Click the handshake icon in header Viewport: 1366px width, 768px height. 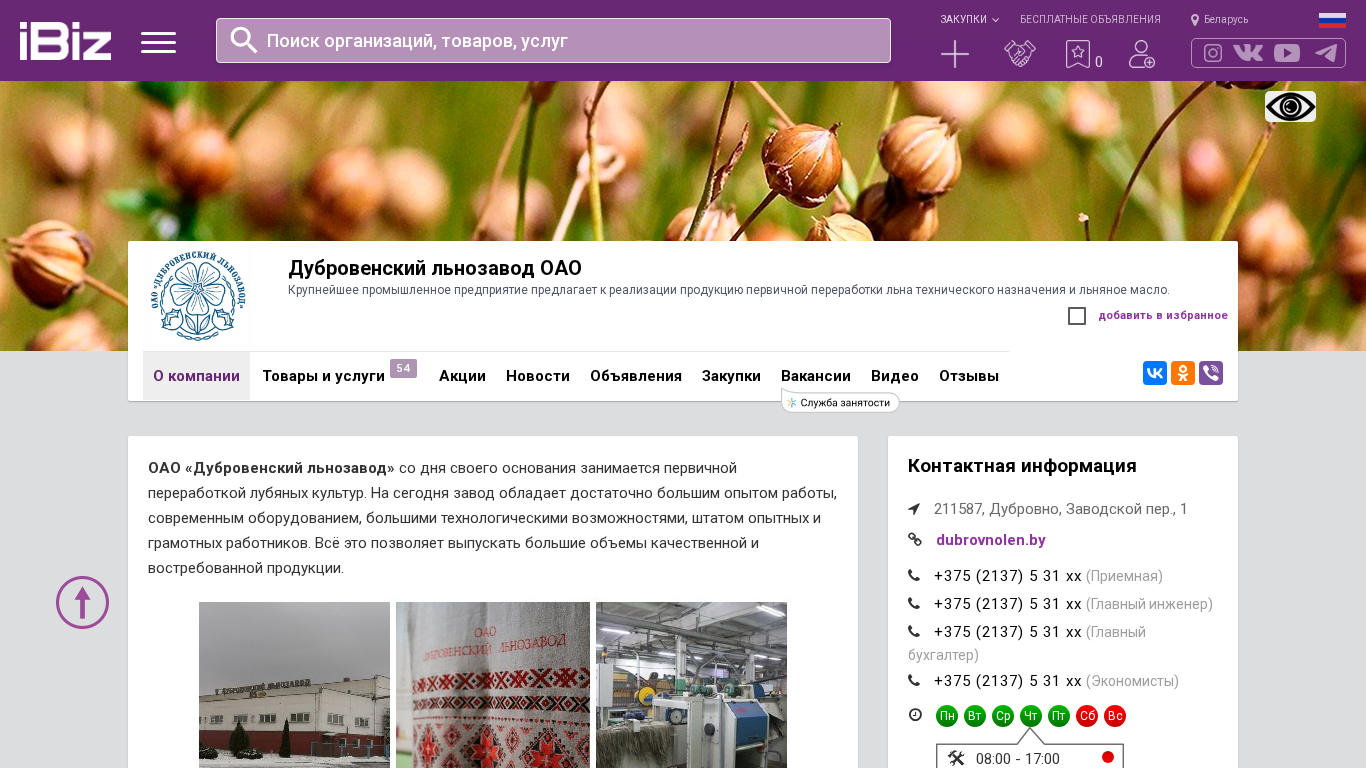[x=1020, y=54]
